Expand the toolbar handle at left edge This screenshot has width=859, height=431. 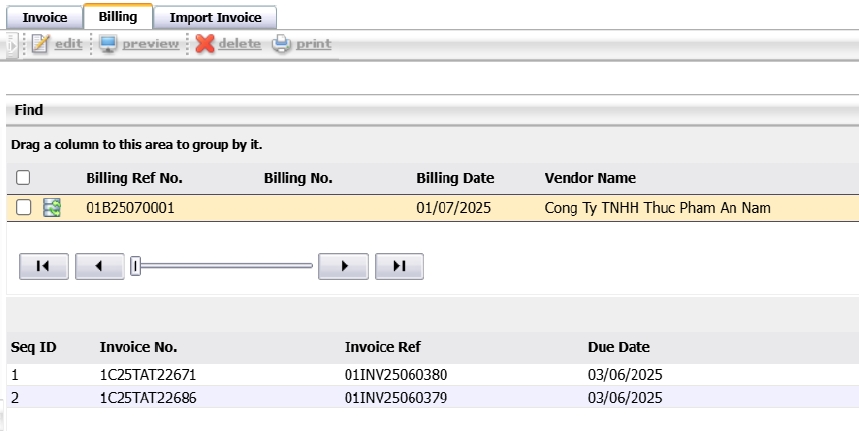10,44
